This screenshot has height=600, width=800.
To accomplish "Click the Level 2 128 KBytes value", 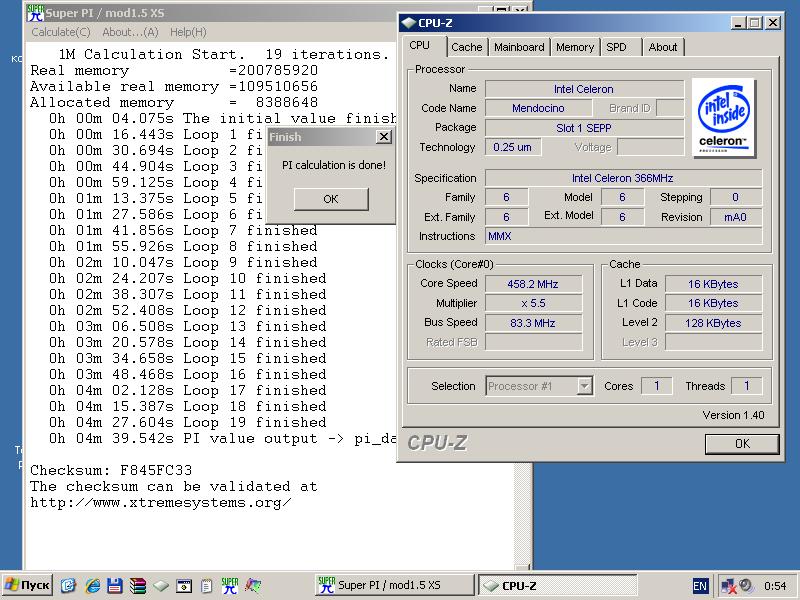I will tap(713, 323).
